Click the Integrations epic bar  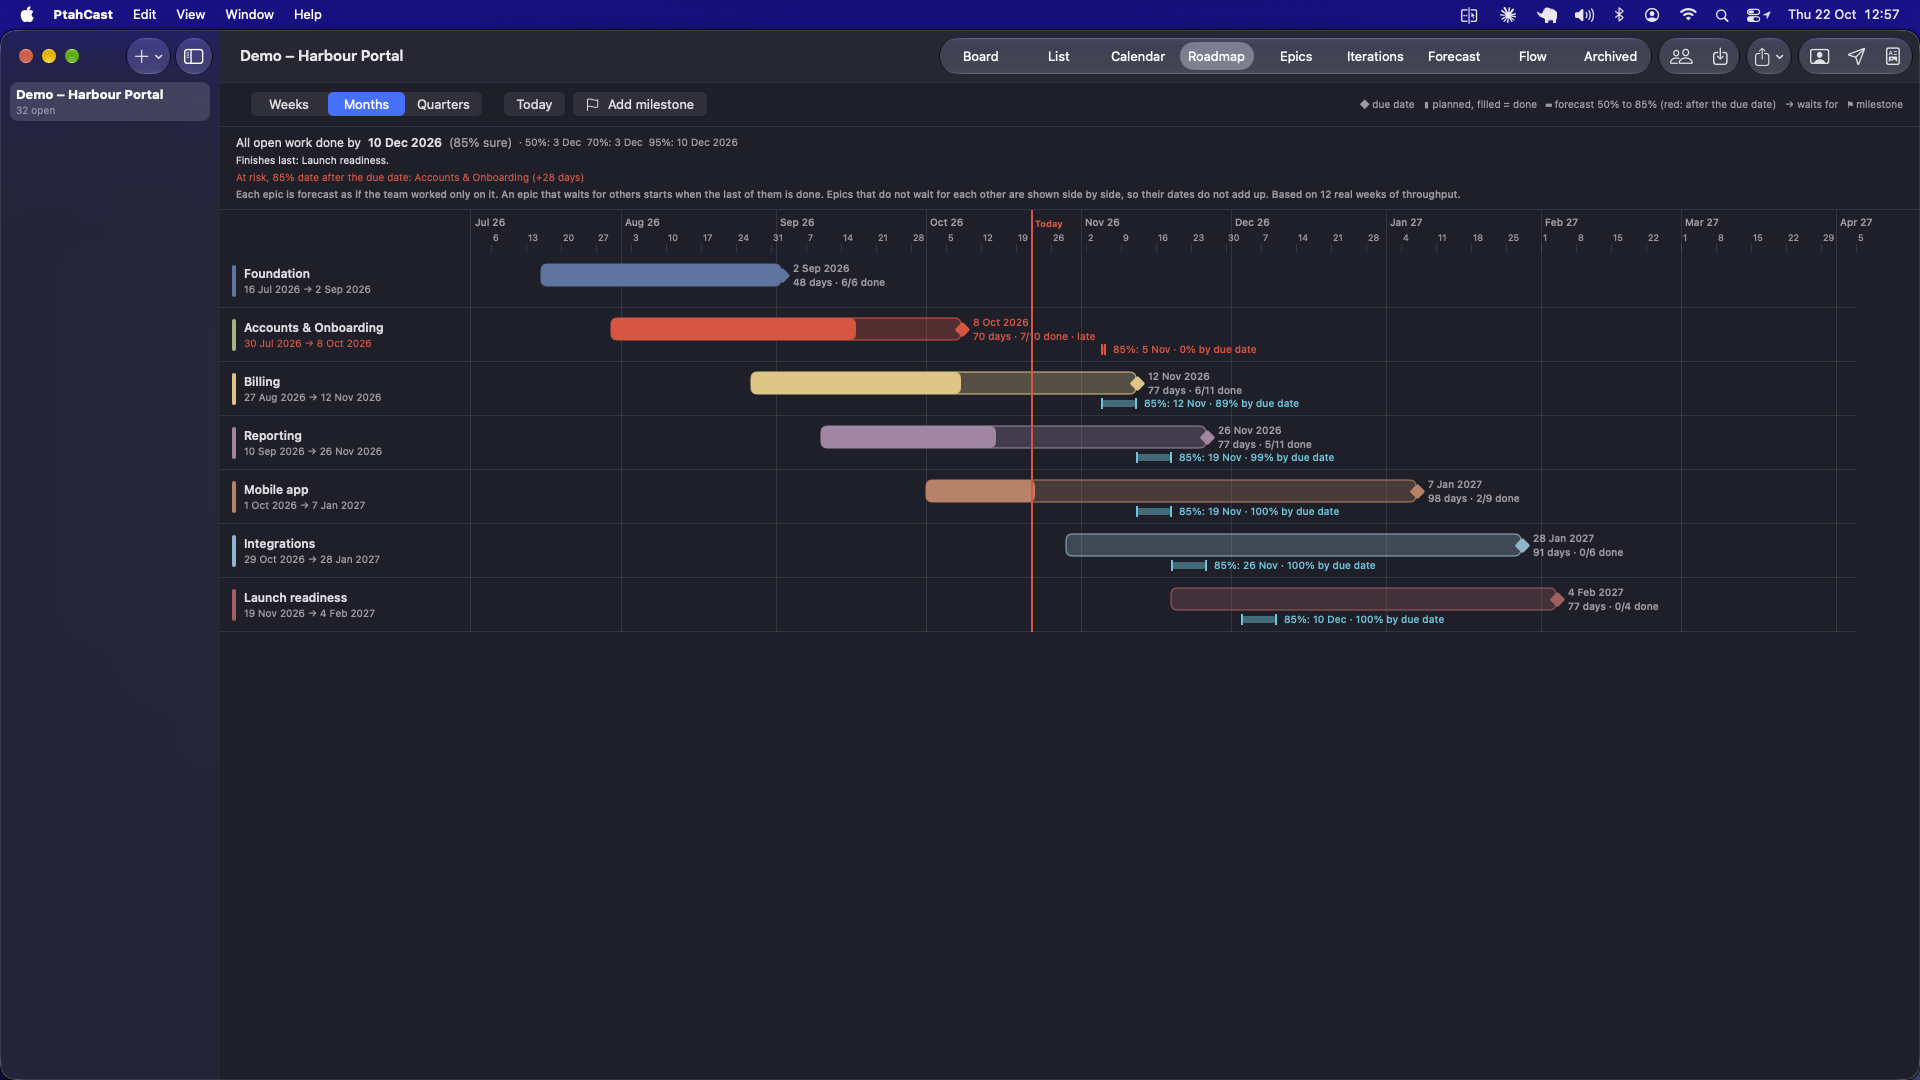click(1293, 545)
